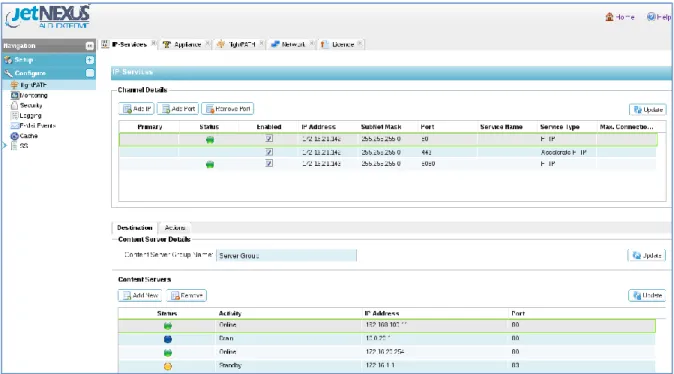Click the green status dot of first content server

168,326
